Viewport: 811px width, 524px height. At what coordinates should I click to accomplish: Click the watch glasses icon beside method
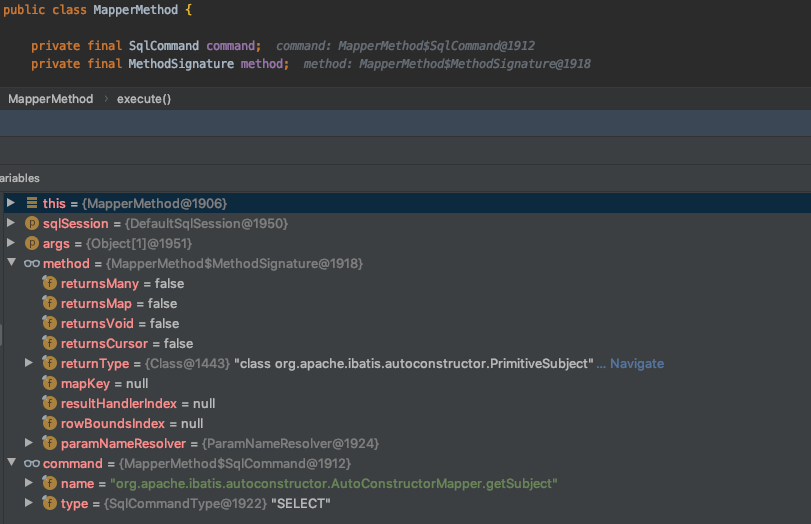pyautogui.click(x=32, y=263)
